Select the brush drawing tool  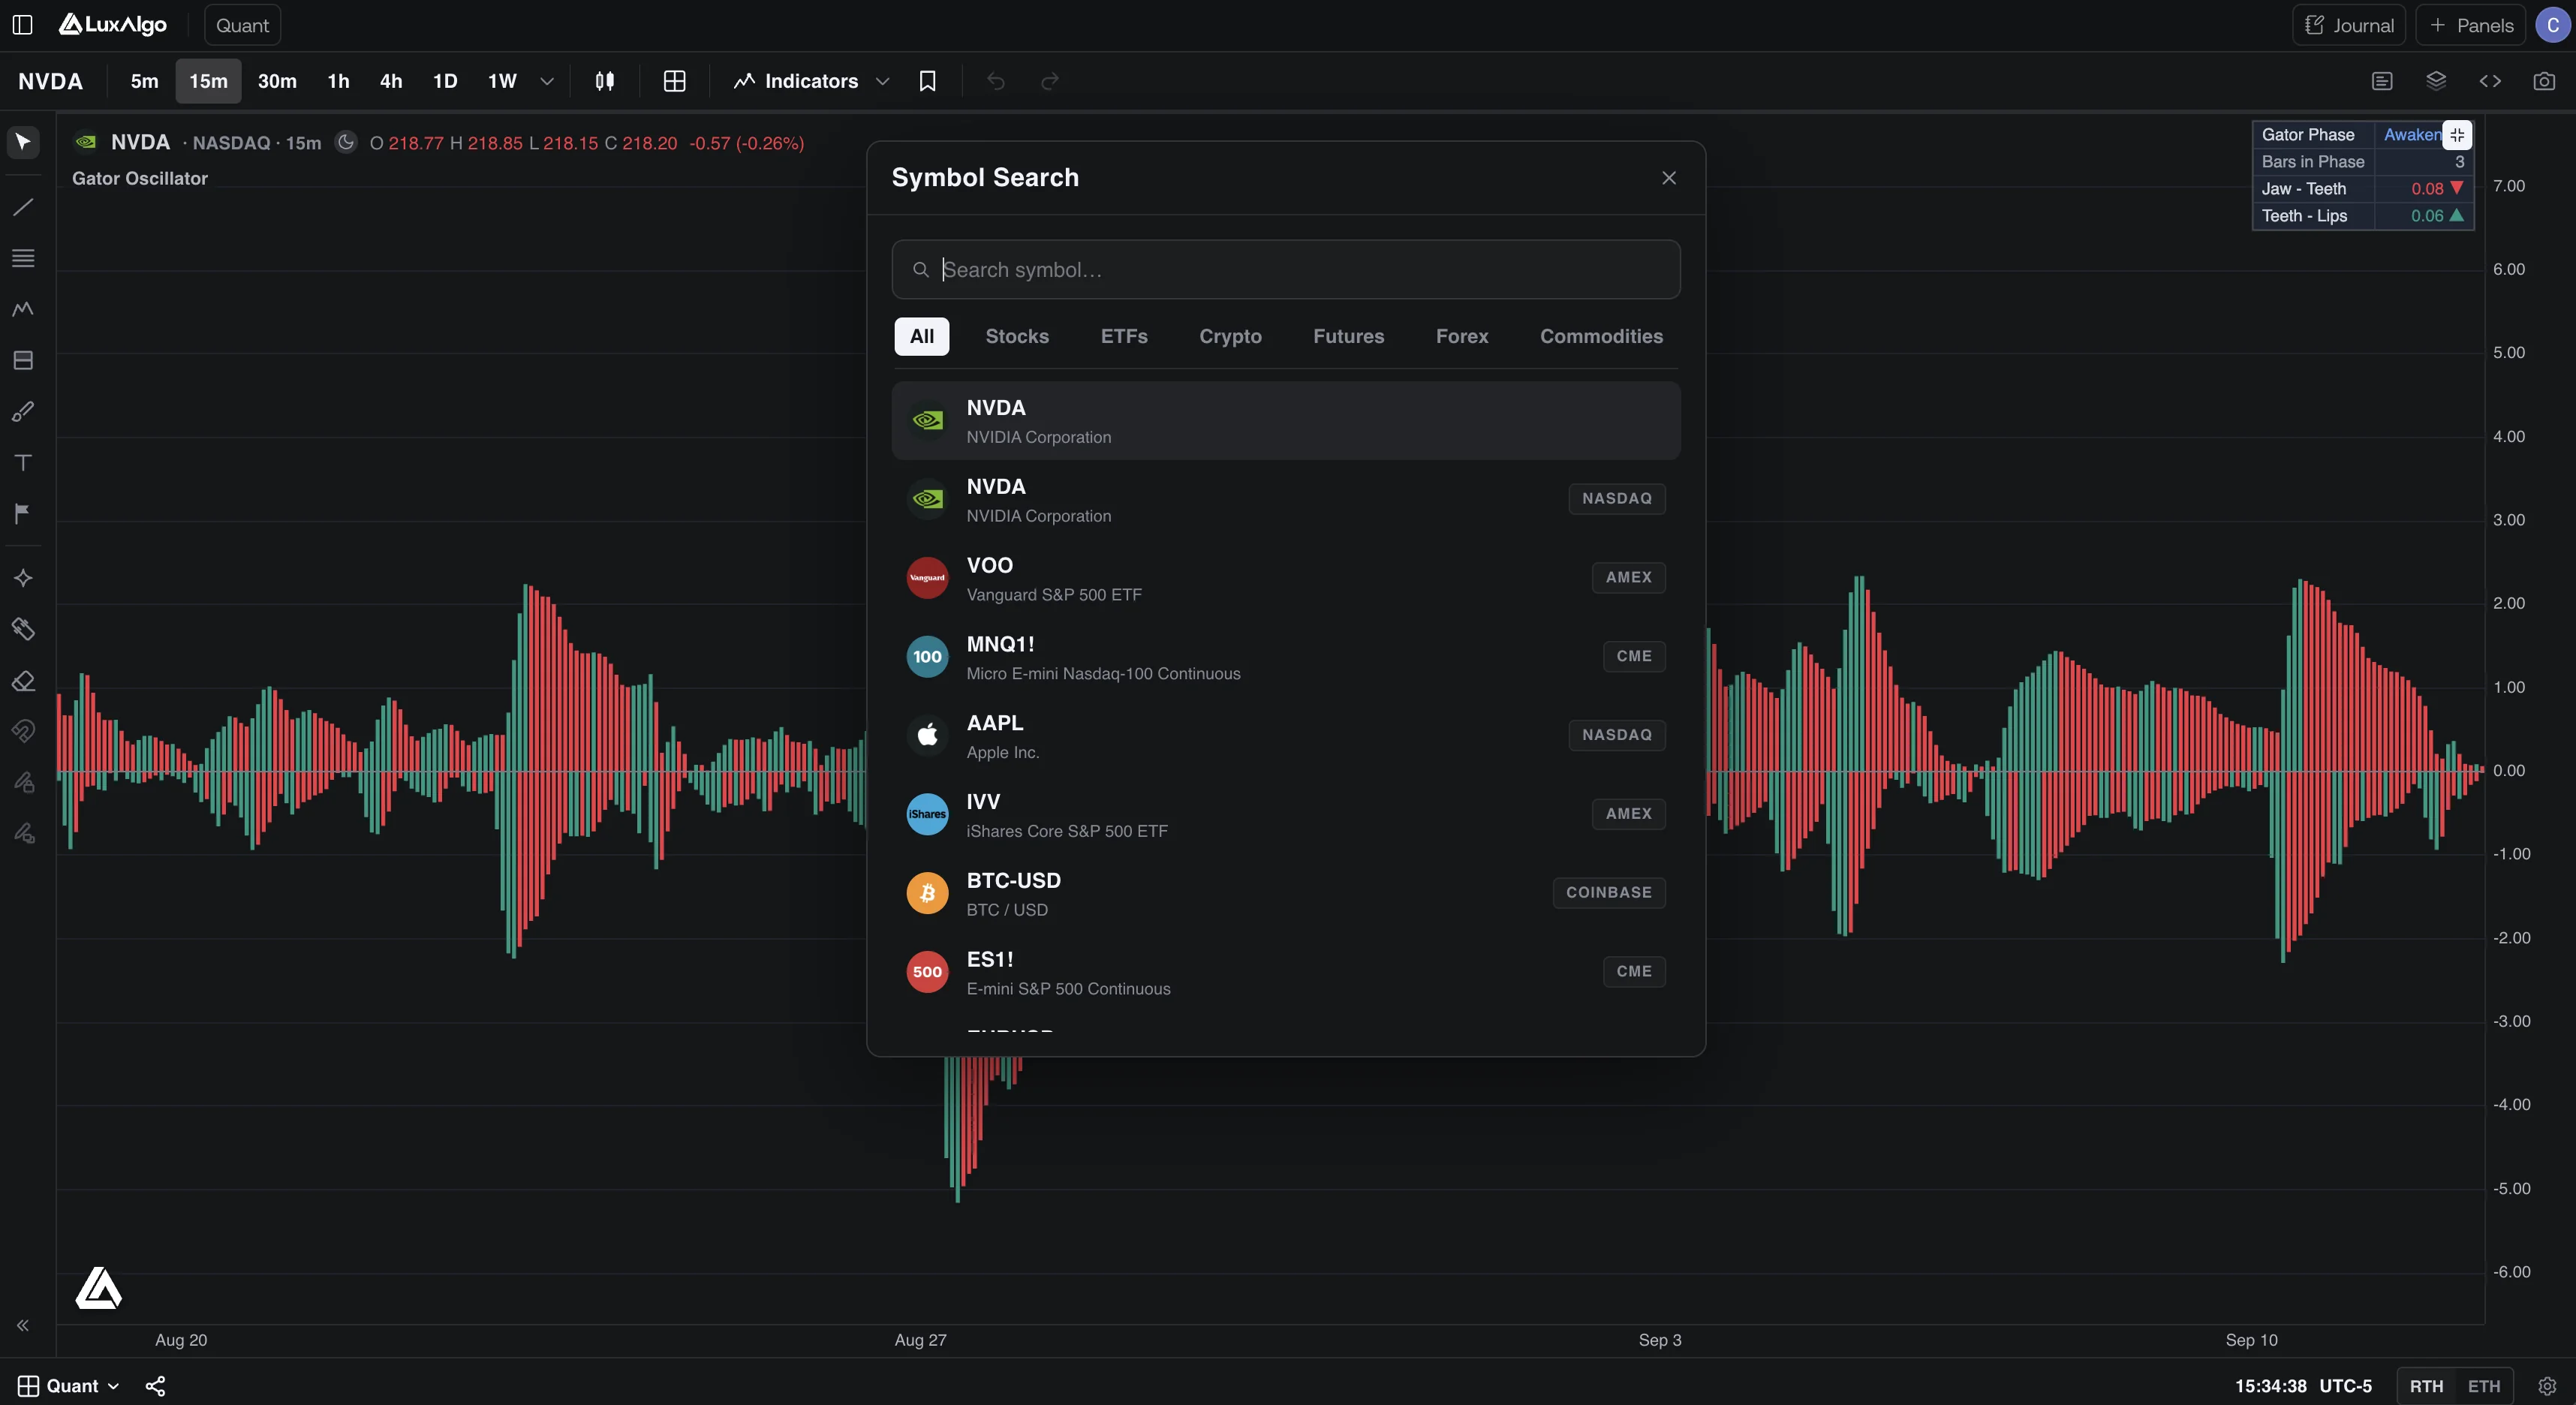click(23, 411)
